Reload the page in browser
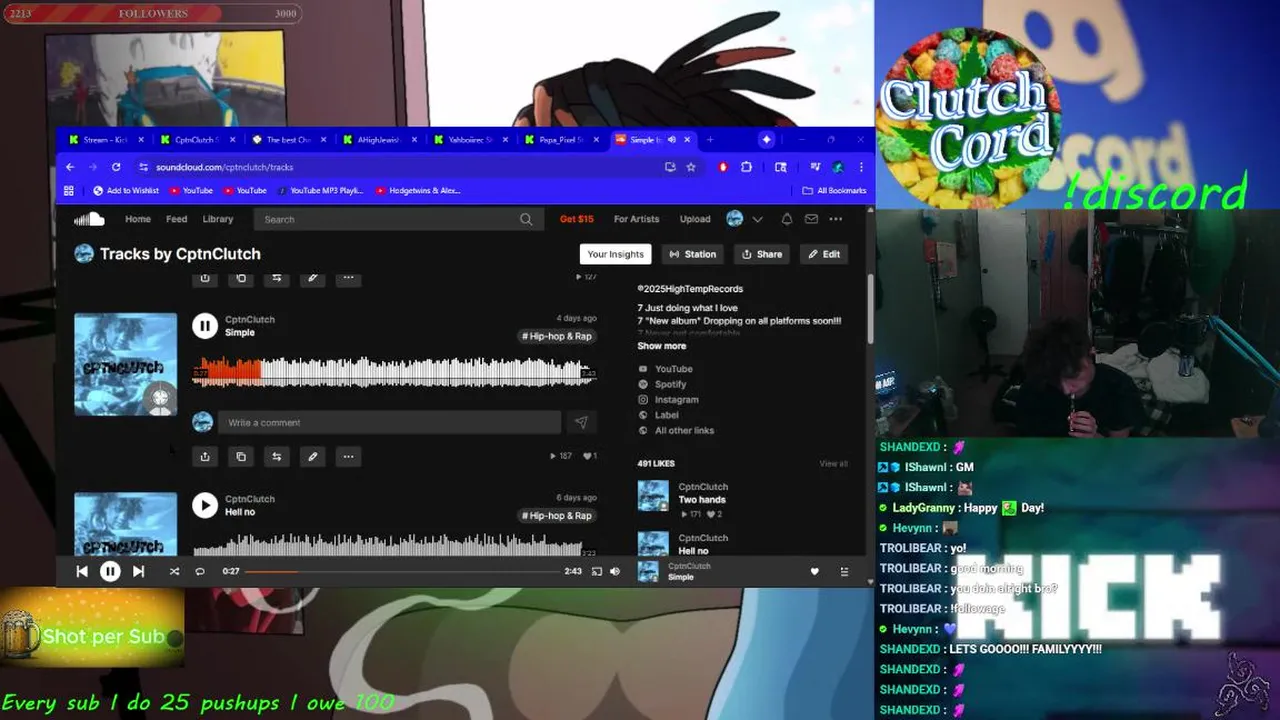The width and height of the screenshot is (1280, 720). coord(116,167)
